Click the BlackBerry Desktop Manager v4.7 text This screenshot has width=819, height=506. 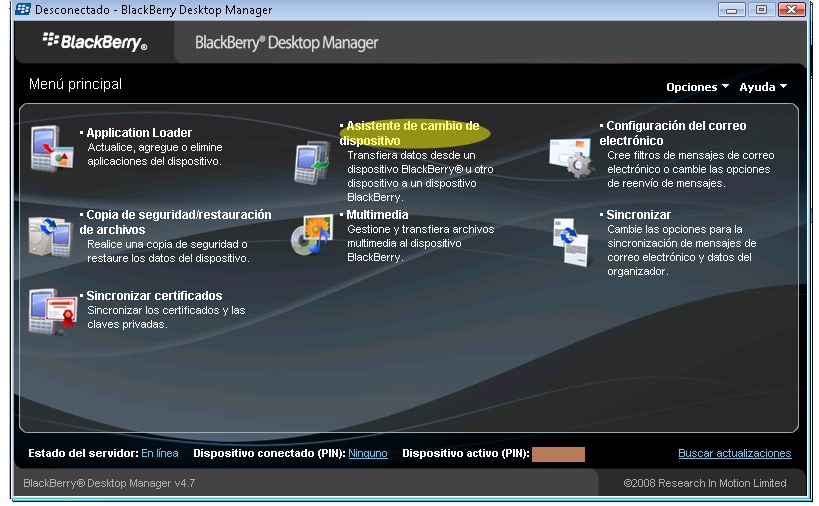coord(109,484)
